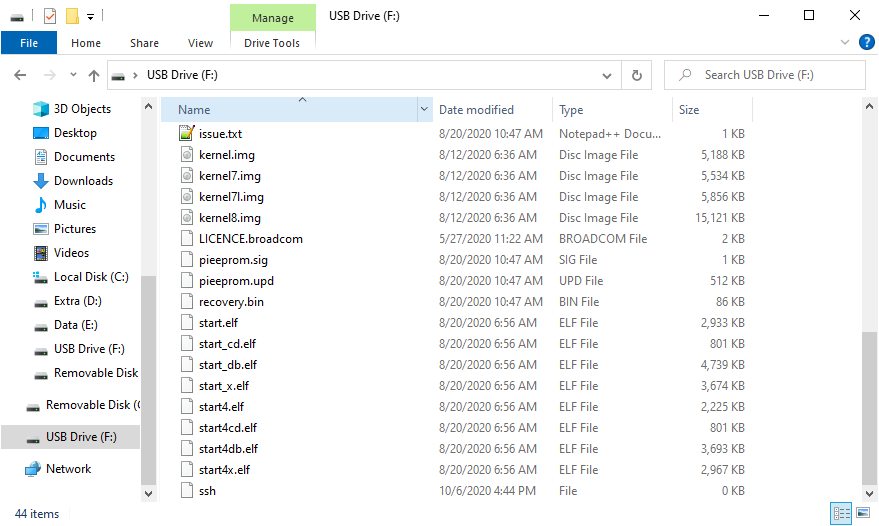This screenshot has height=526, width=879.
Task: Click New Folder icon in title bar
Action: [x=72, y=16]
